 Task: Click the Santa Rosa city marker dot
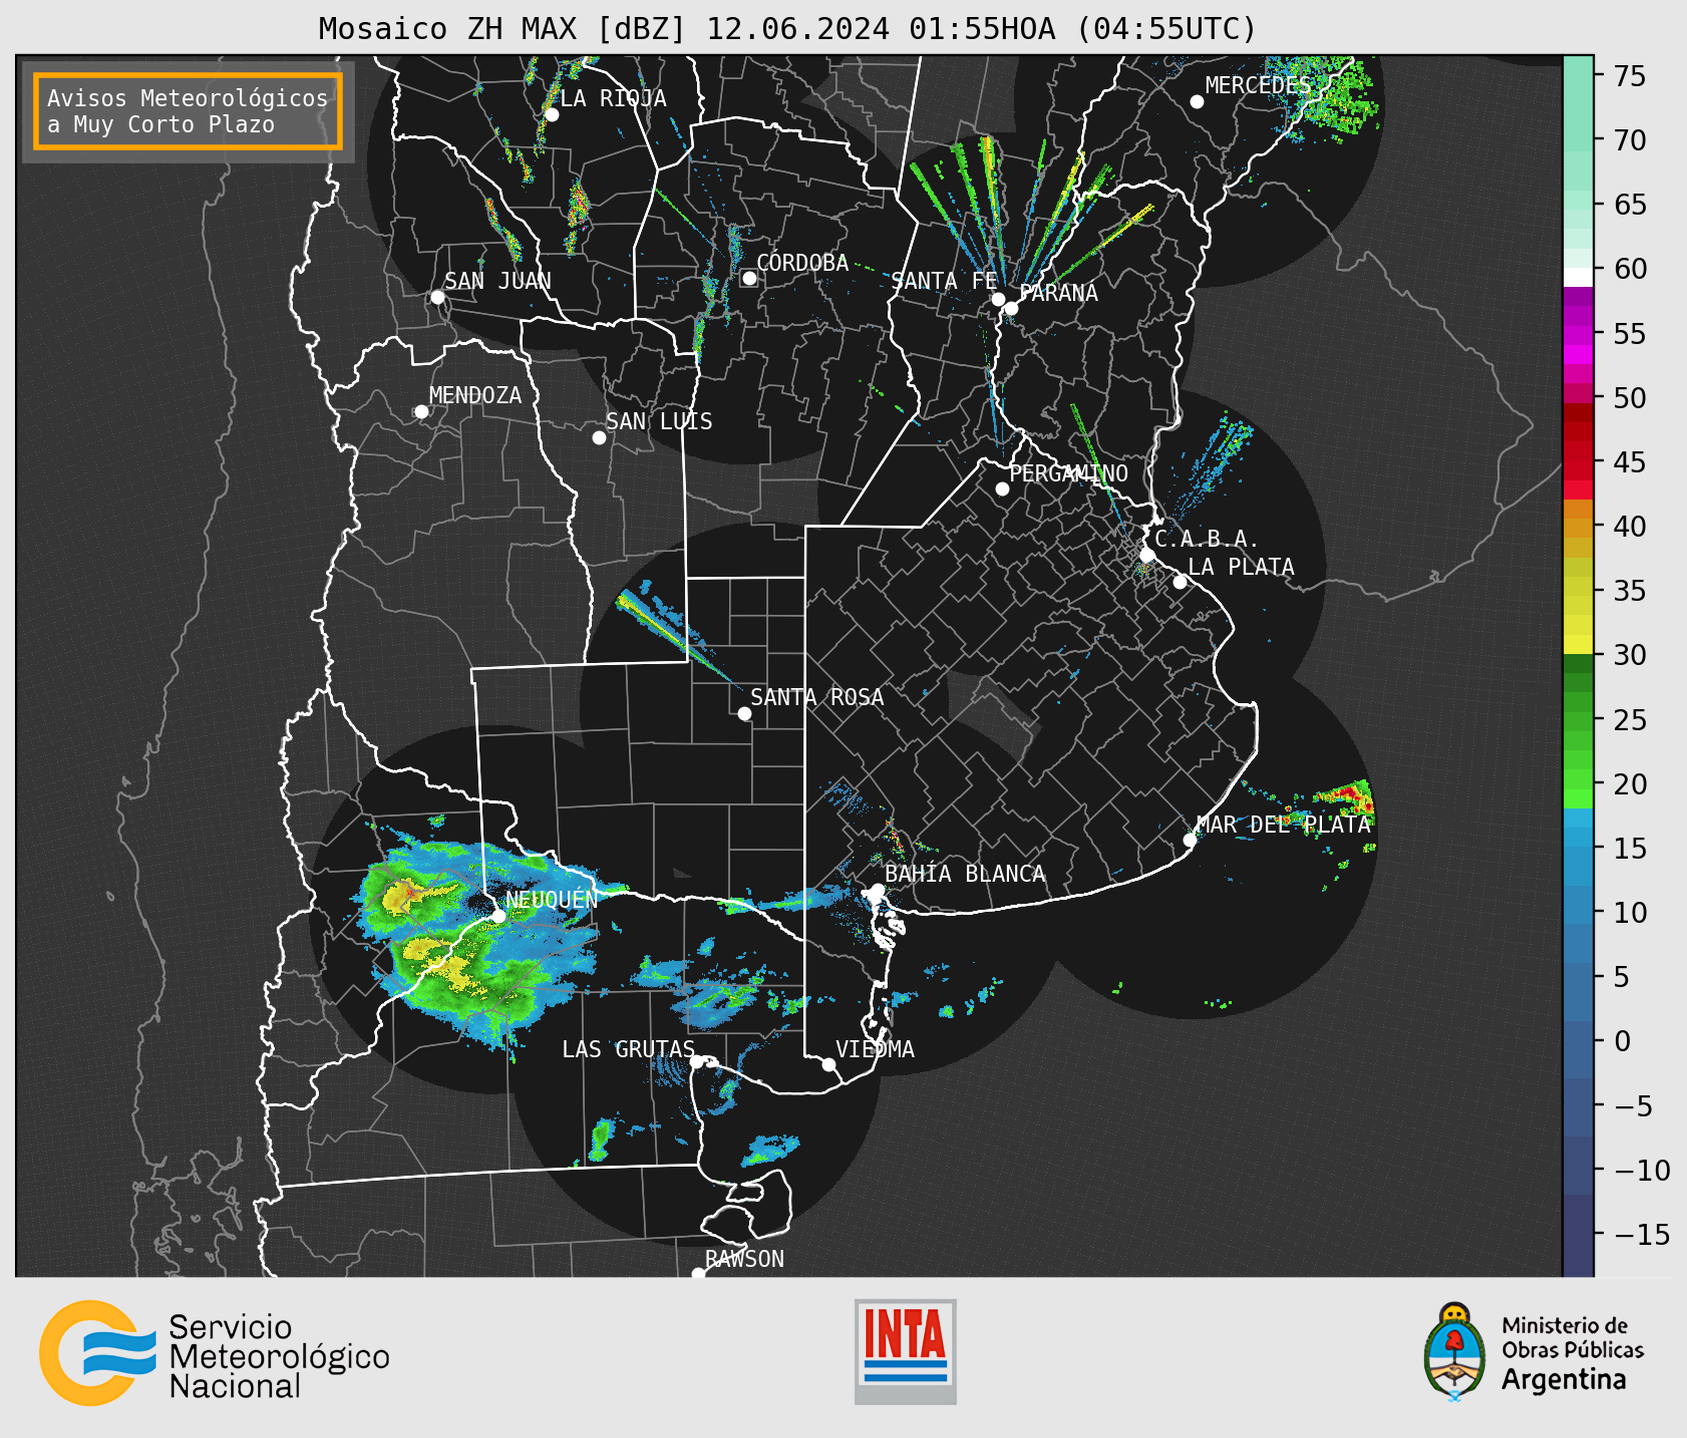(744, 714)
